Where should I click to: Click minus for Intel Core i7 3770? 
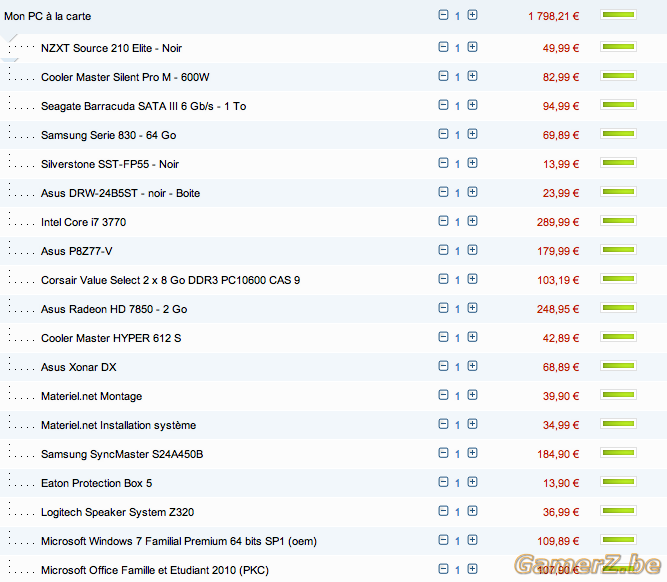click(443, 221)
